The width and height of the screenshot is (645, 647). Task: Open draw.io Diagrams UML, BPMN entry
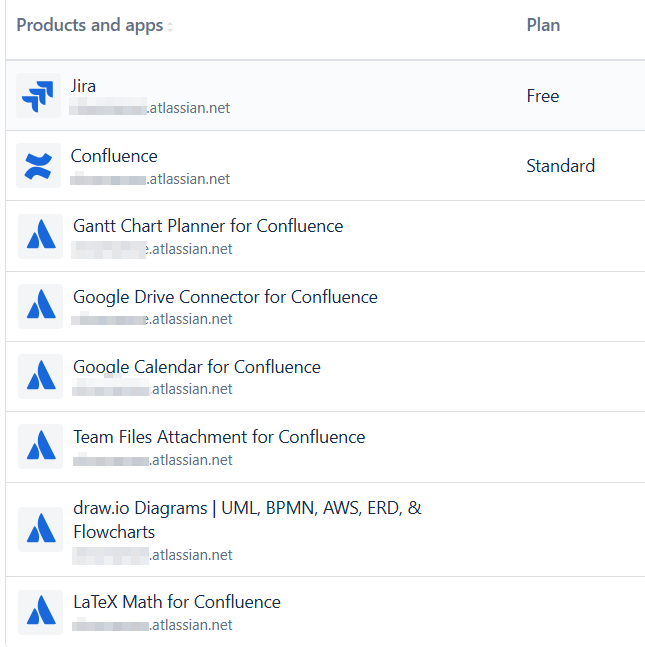click(x=247, y=520)
